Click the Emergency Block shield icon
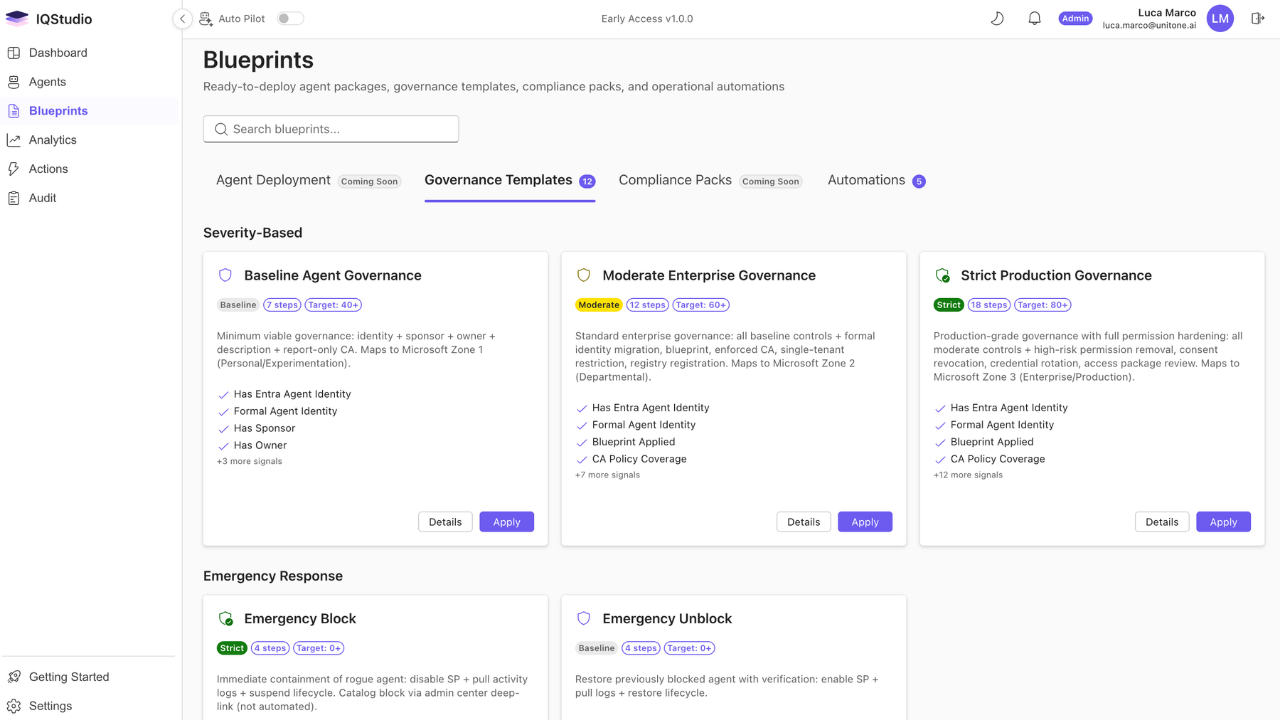 click(x=225, y=619)
